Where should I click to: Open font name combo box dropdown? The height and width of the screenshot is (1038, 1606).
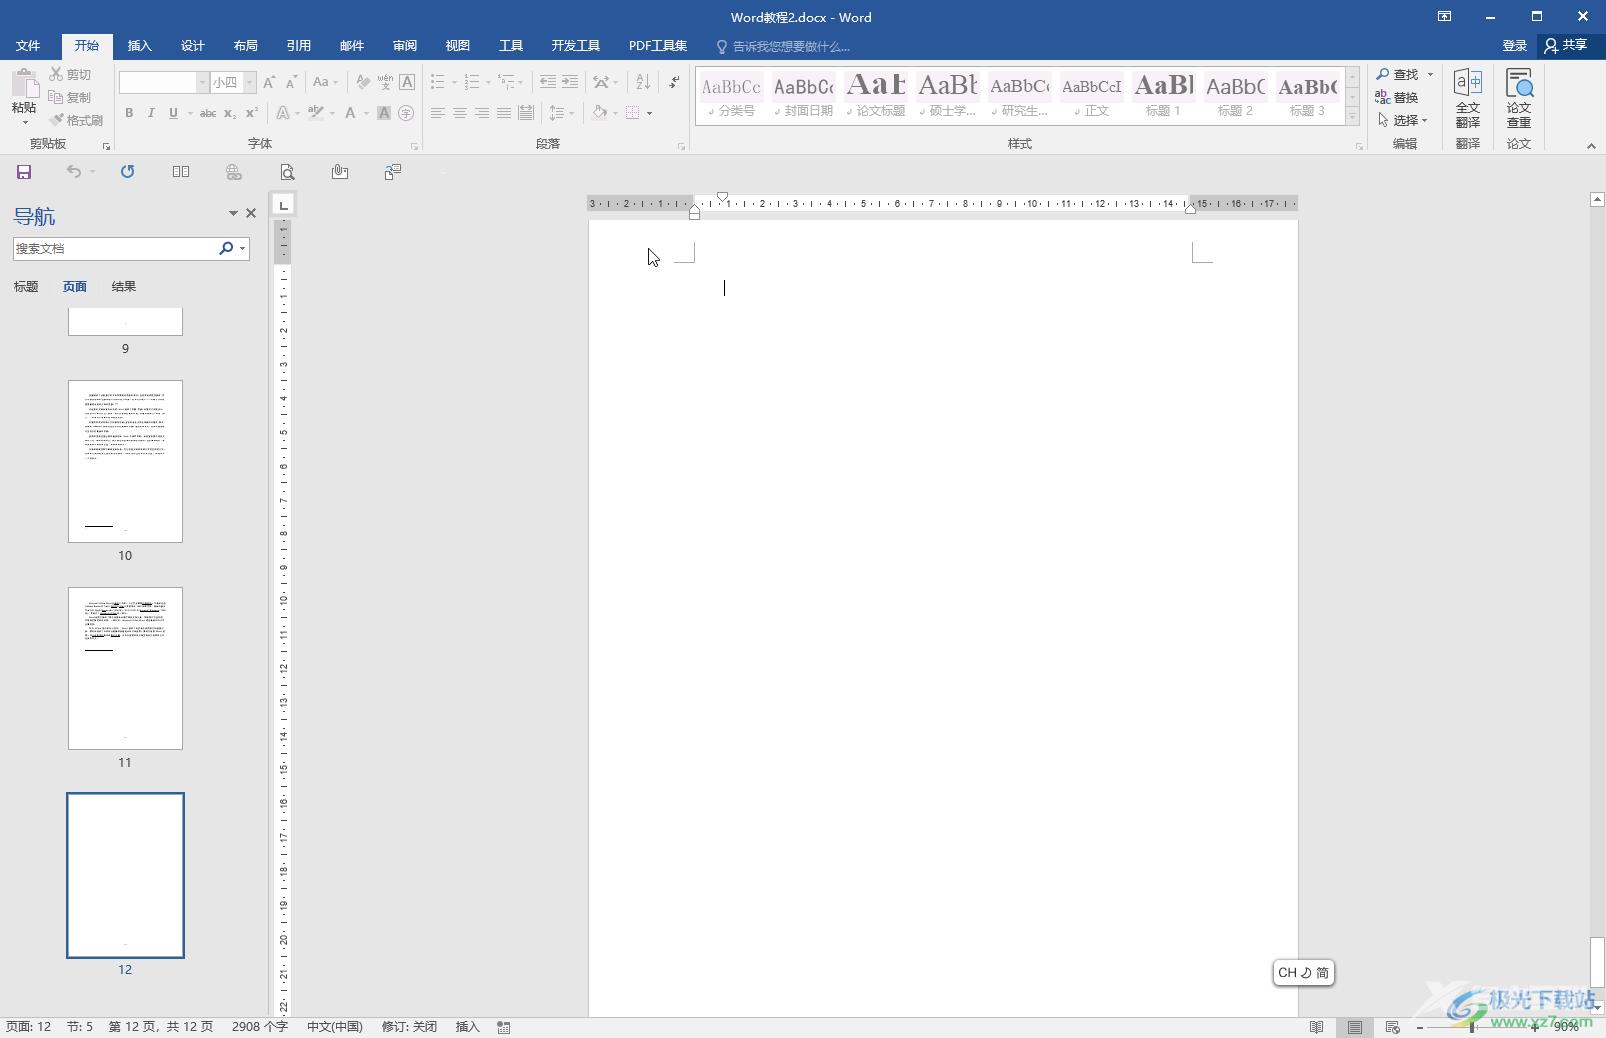203,82
